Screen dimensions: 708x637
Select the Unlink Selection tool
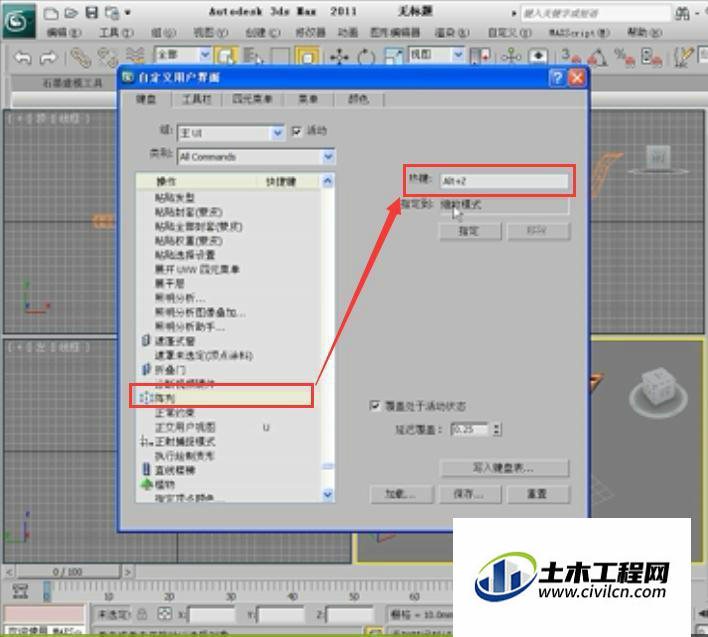(x=107, y=57)
